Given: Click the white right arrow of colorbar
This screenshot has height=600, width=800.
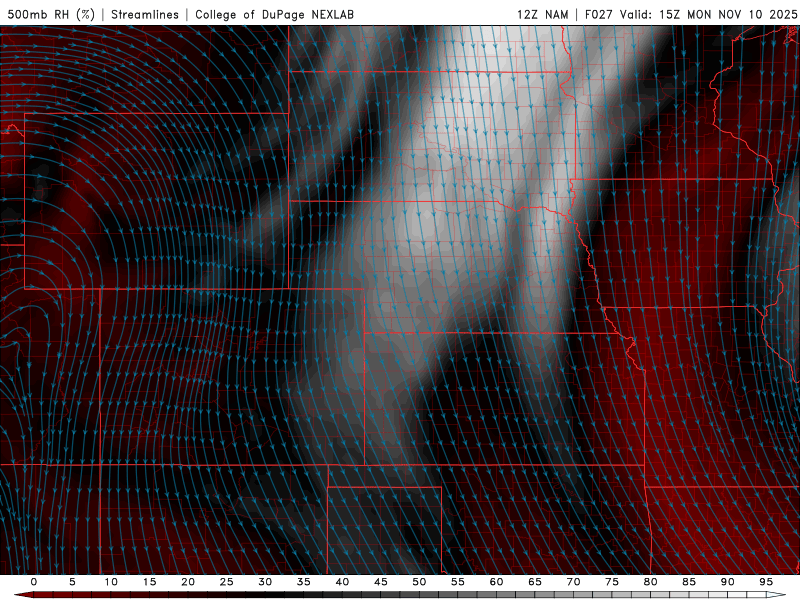Looking at the screenshot, I should 777,595.
